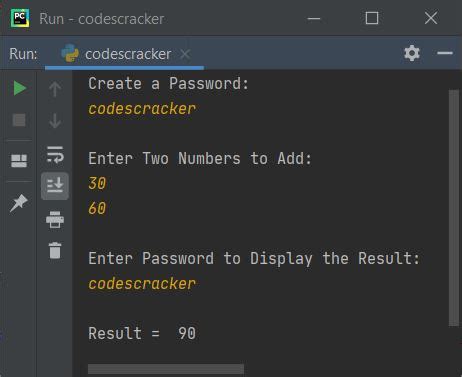Rerun codescracker with the green play icon
This screenshot has width=462, height=377.
(x=19, y=88)
